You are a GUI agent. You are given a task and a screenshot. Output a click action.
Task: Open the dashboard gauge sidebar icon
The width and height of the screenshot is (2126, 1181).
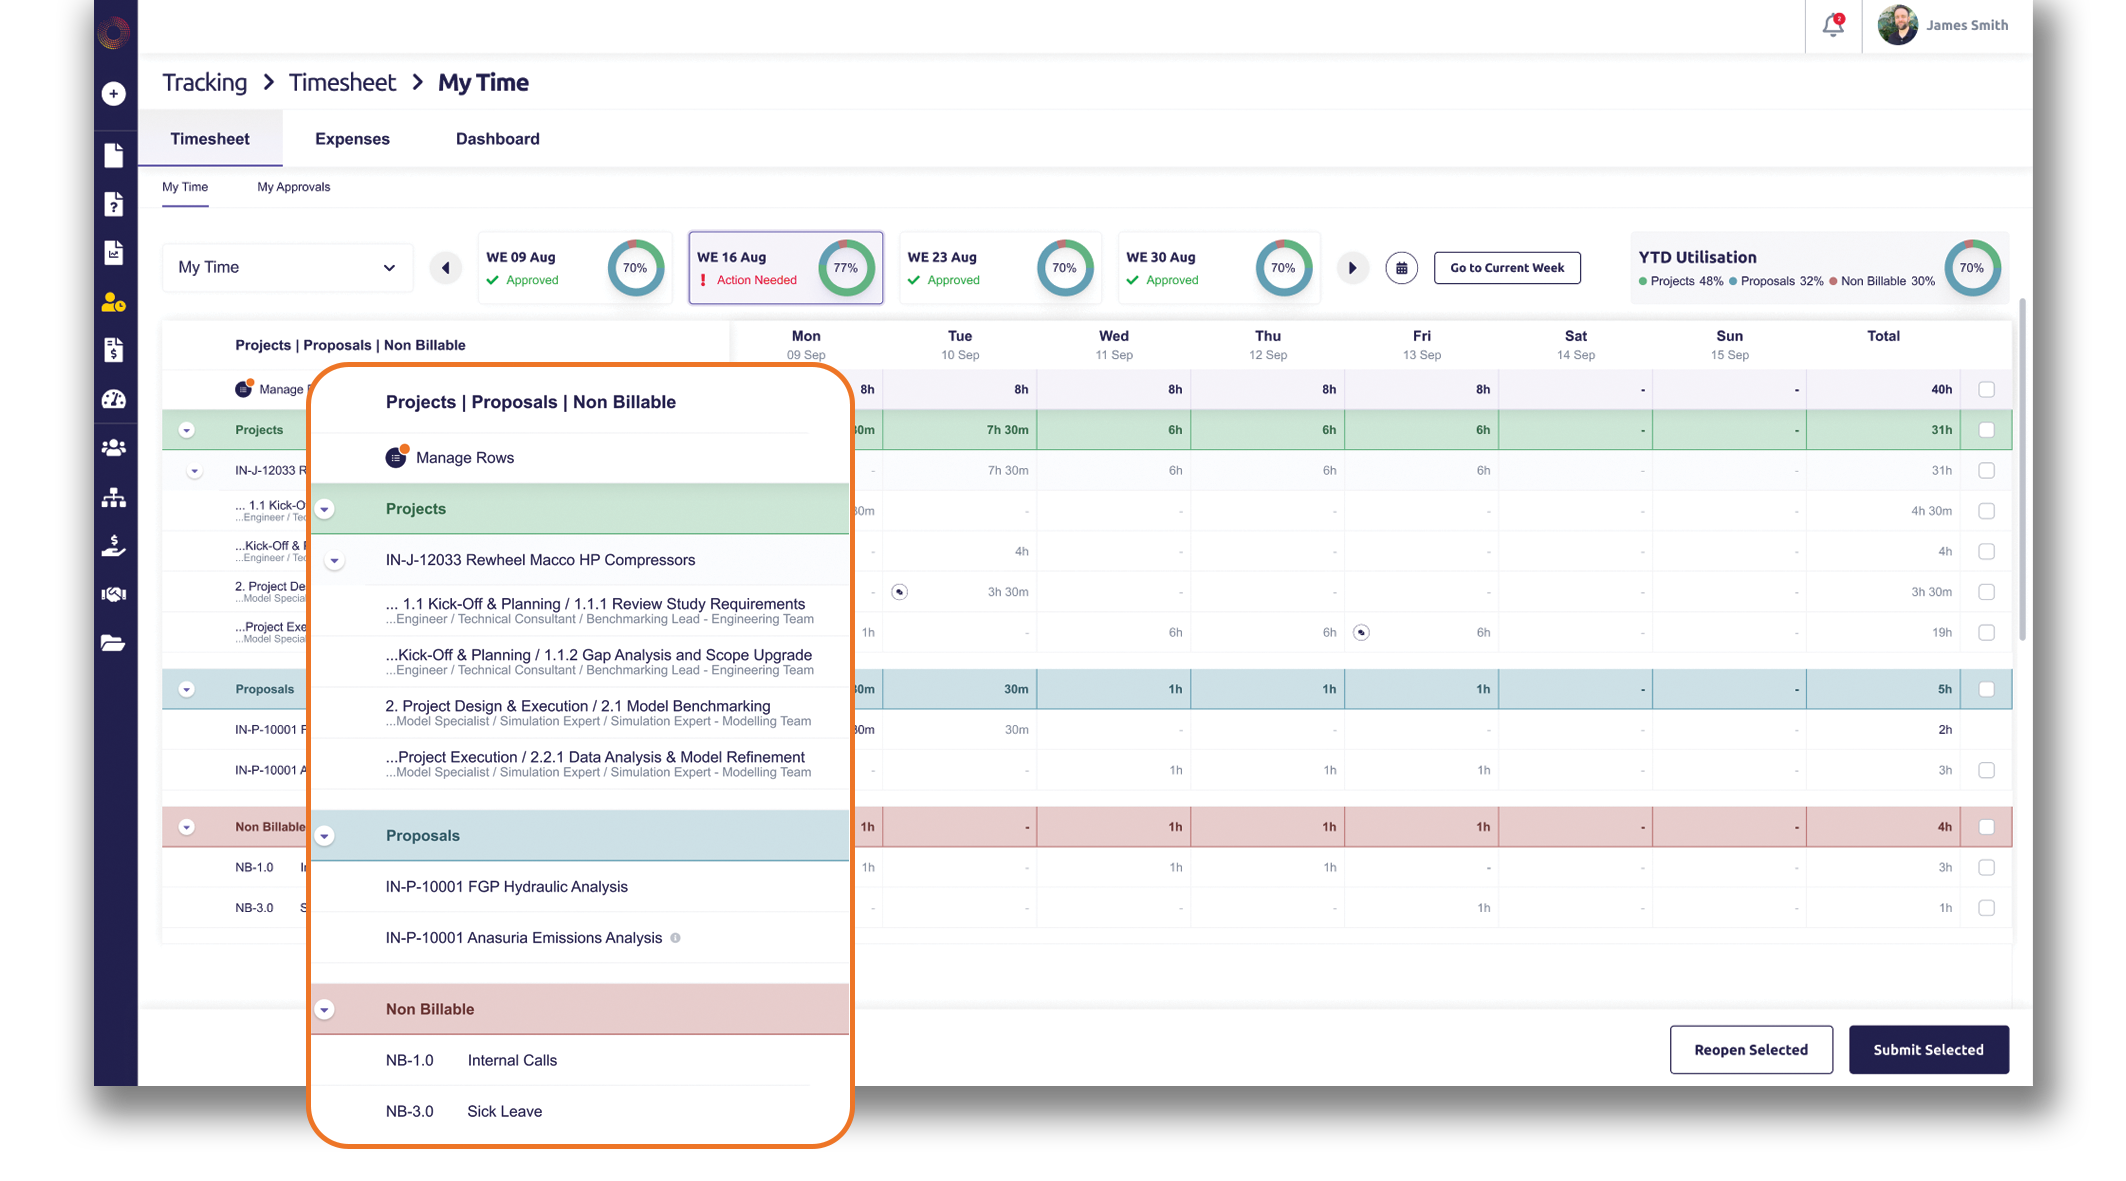(114, 399)
